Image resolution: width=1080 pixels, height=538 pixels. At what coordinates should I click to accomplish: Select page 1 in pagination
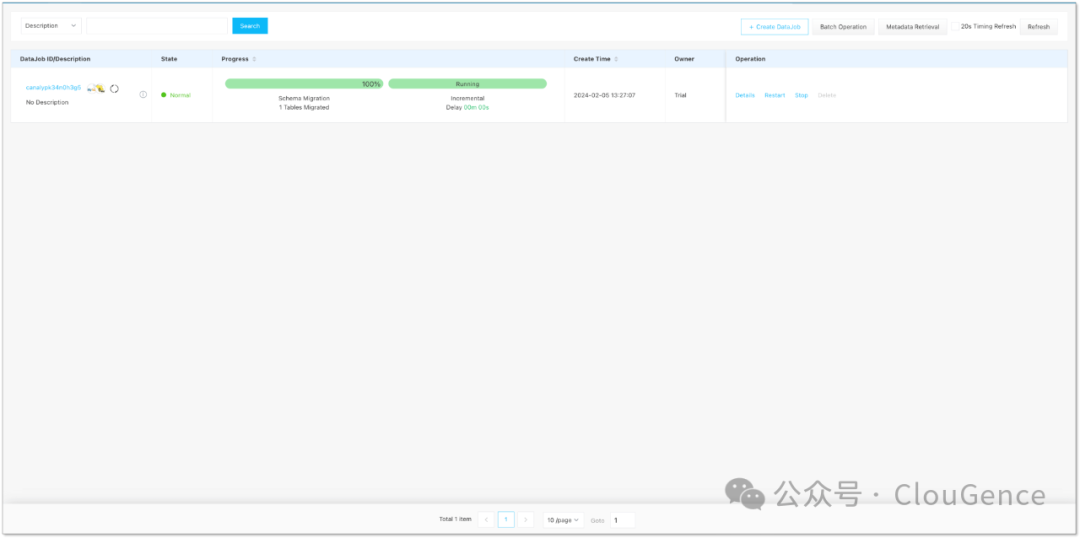tap(506, 519)
